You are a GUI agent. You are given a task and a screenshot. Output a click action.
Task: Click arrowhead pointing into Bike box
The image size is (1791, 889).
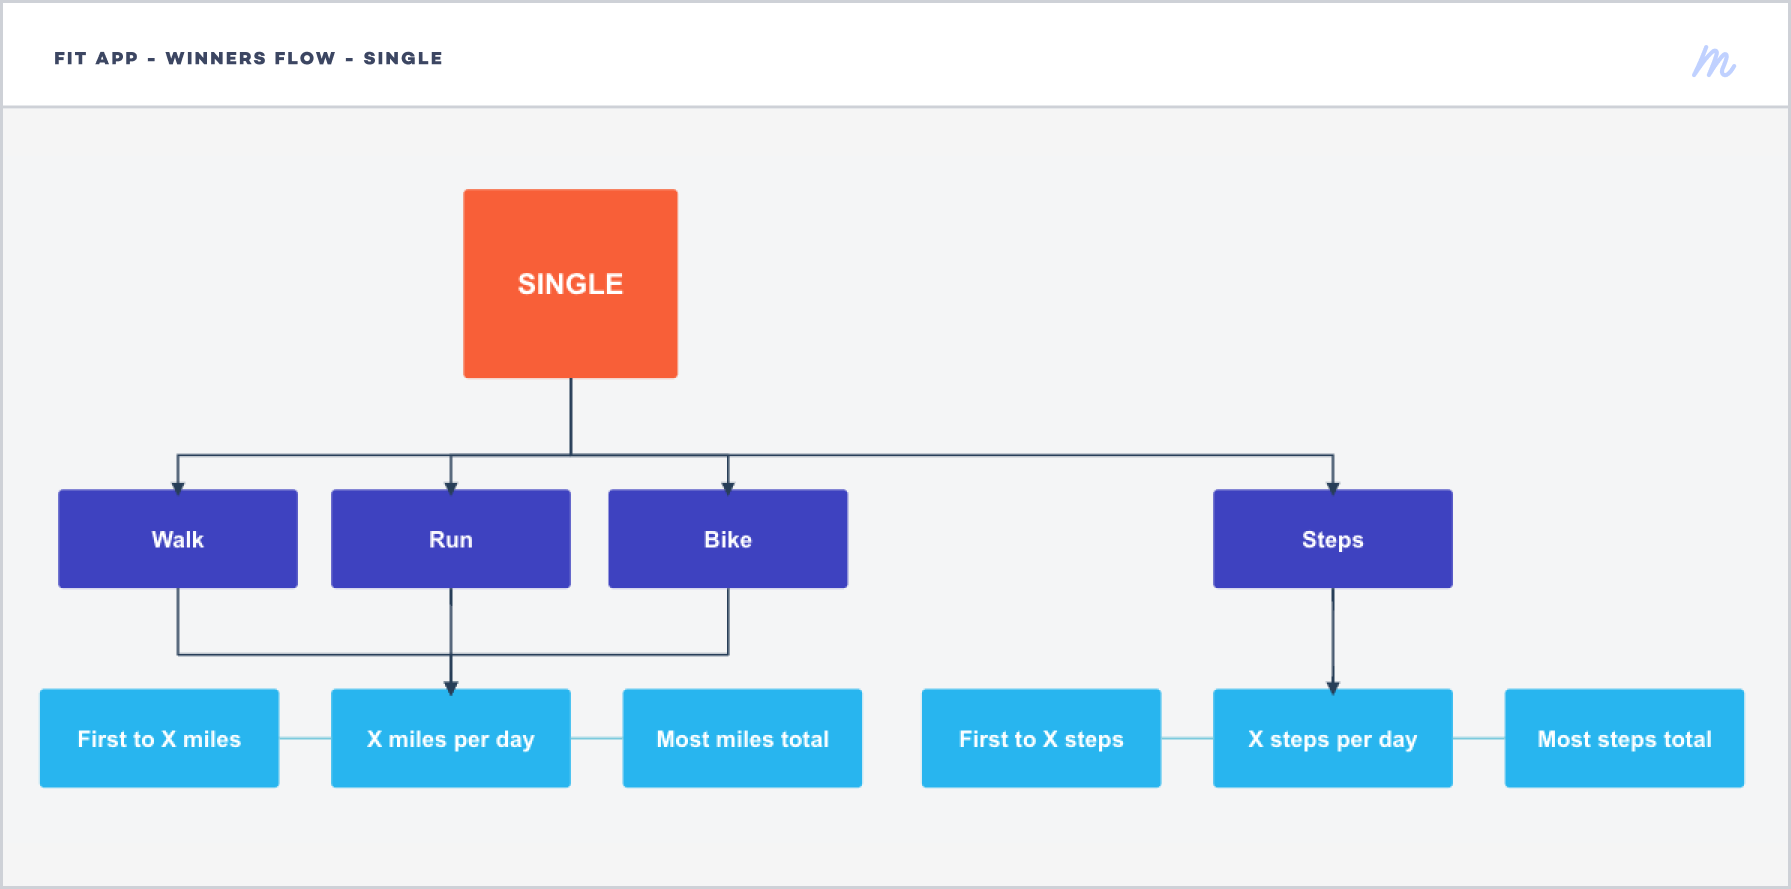728,488
